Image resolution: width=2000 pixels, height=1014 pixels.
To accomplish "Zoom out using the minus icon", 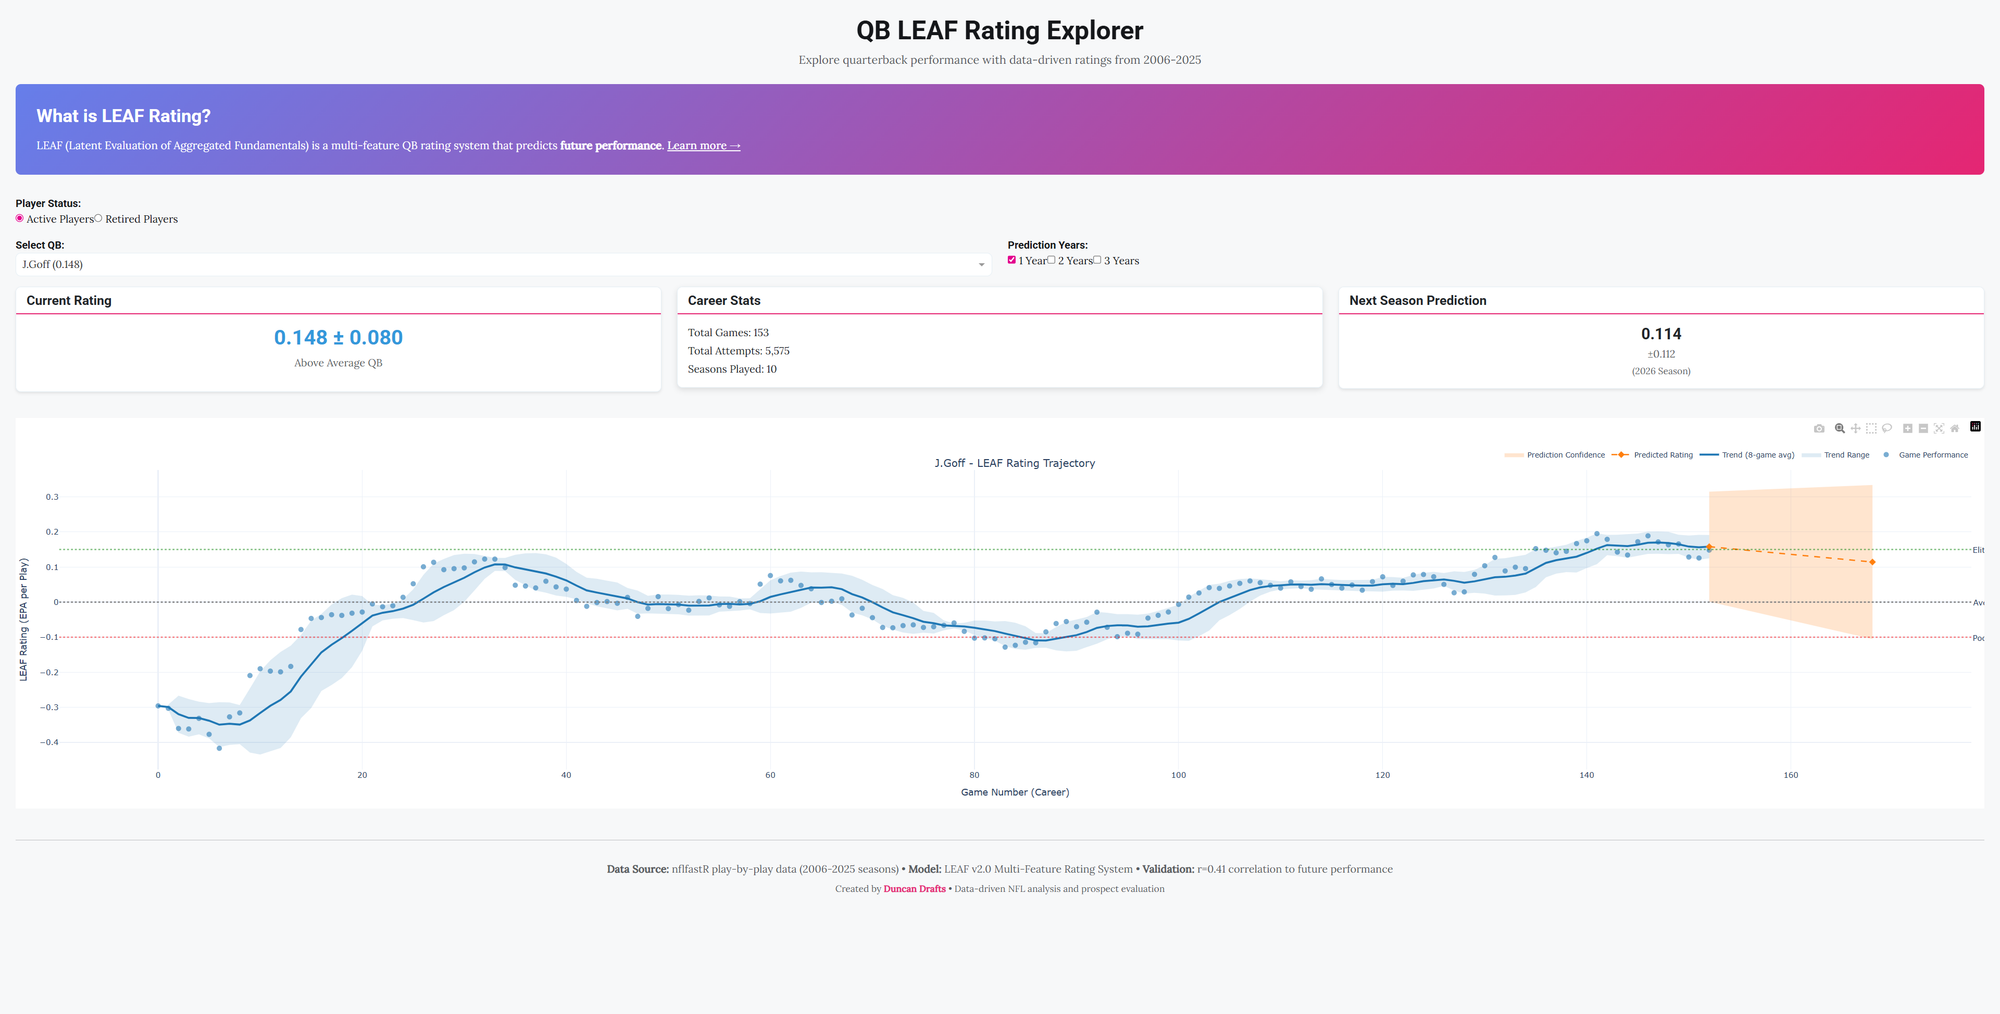I will (1923, 428).
